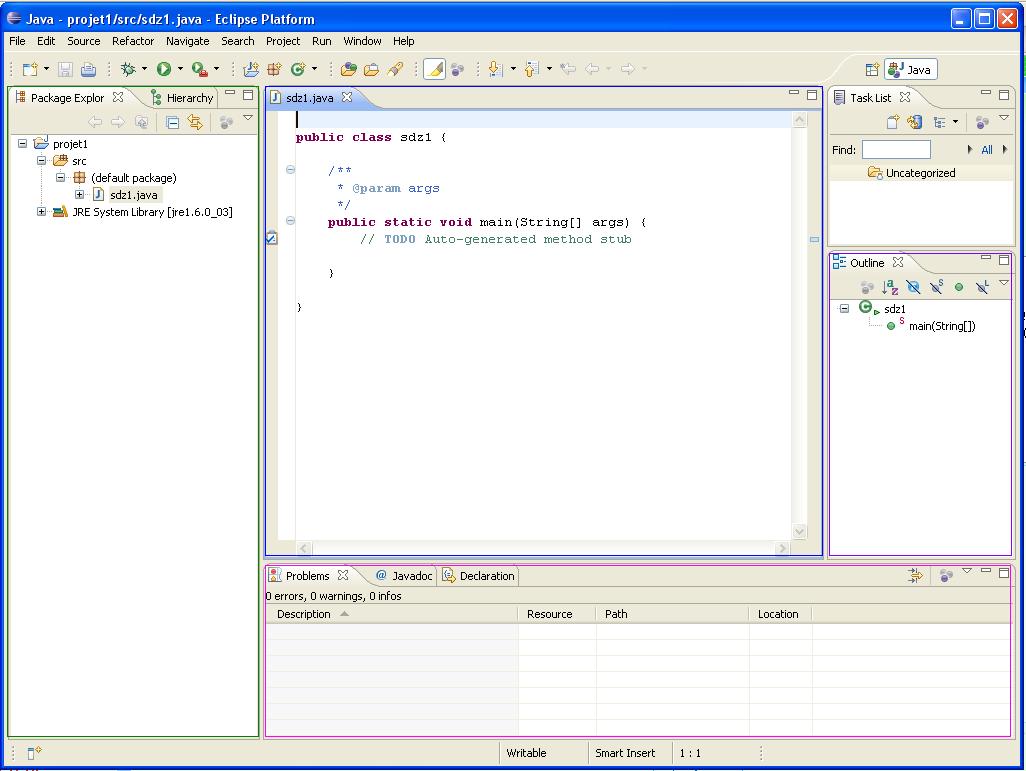This screenshot has width=1026, height=771.
Task: Click the Save icon in the toolbar
Action: [65, 69]
